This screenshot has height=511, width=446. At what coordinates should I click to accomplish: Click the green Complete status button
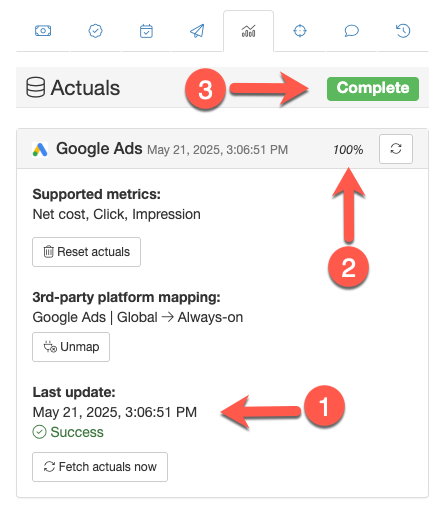click(373, 89)
